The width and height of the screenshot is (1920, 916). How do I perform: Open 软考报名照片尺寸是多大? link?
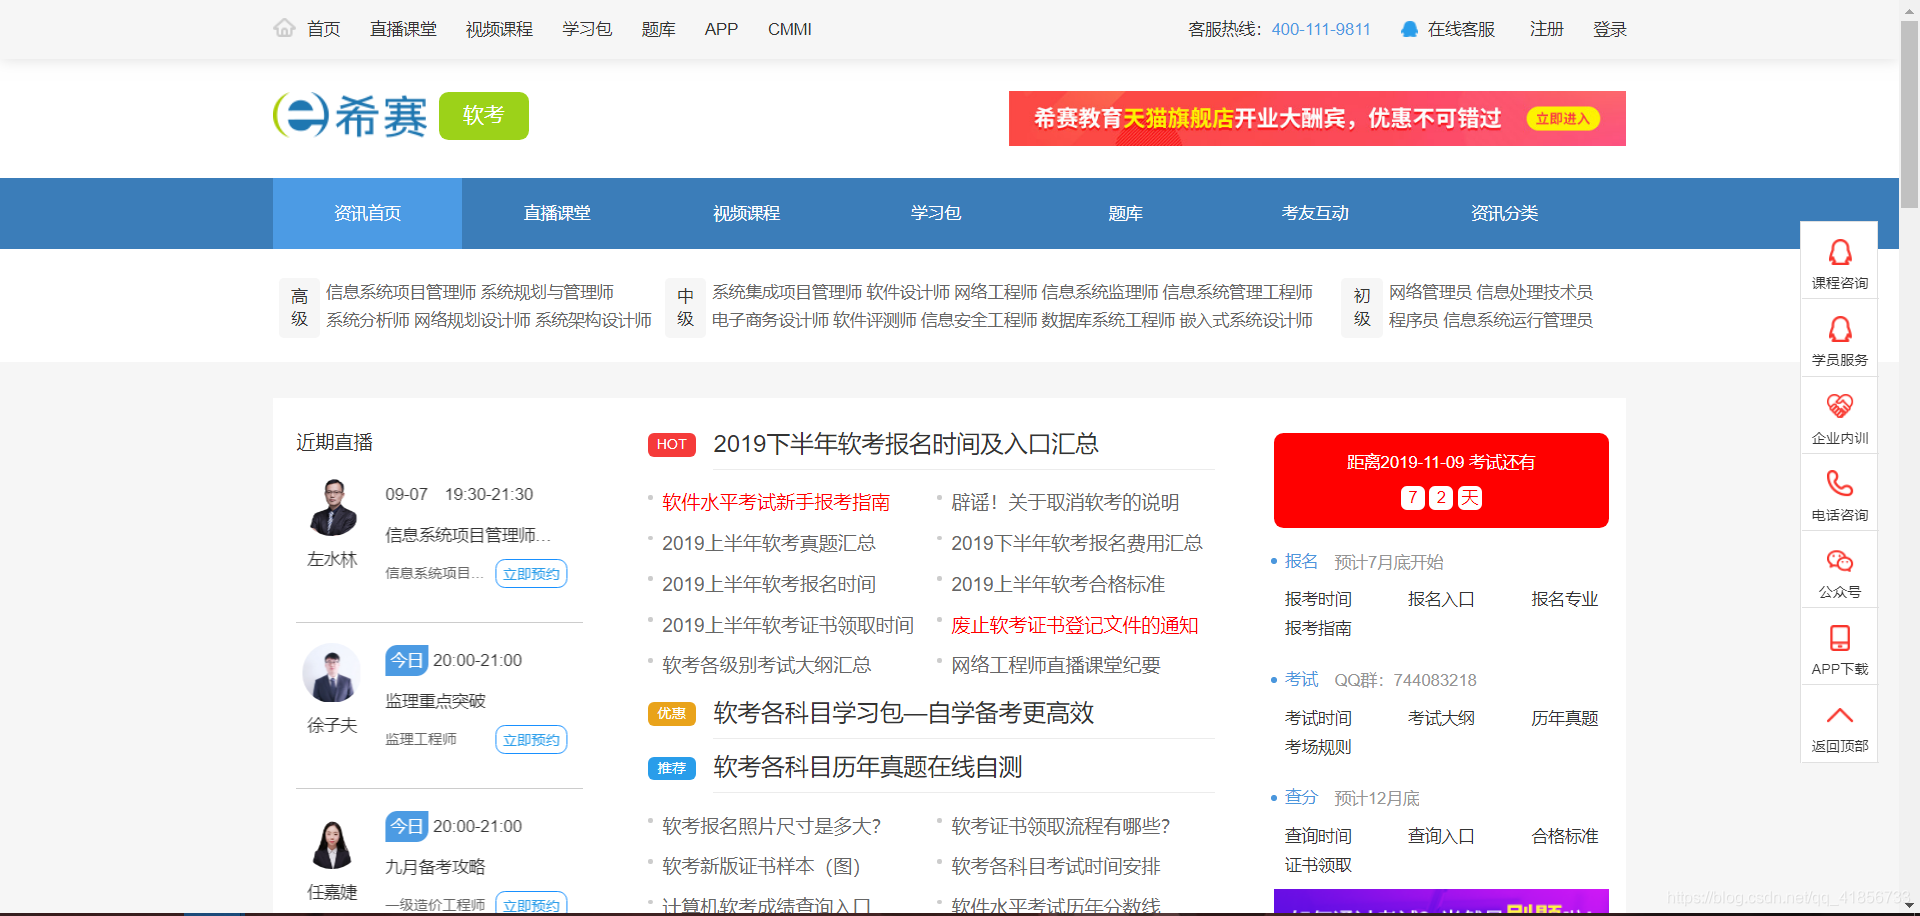[772, 826]
